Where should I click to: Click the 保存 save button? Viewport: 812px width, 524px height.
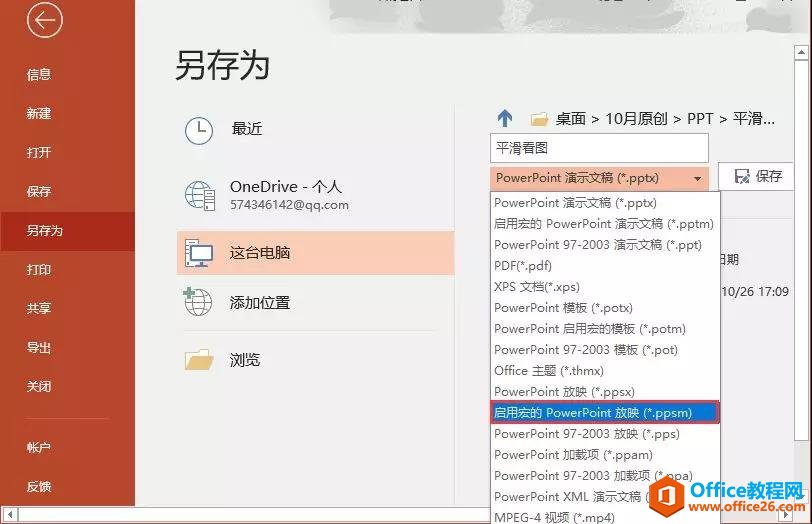[x=757, y=176]
